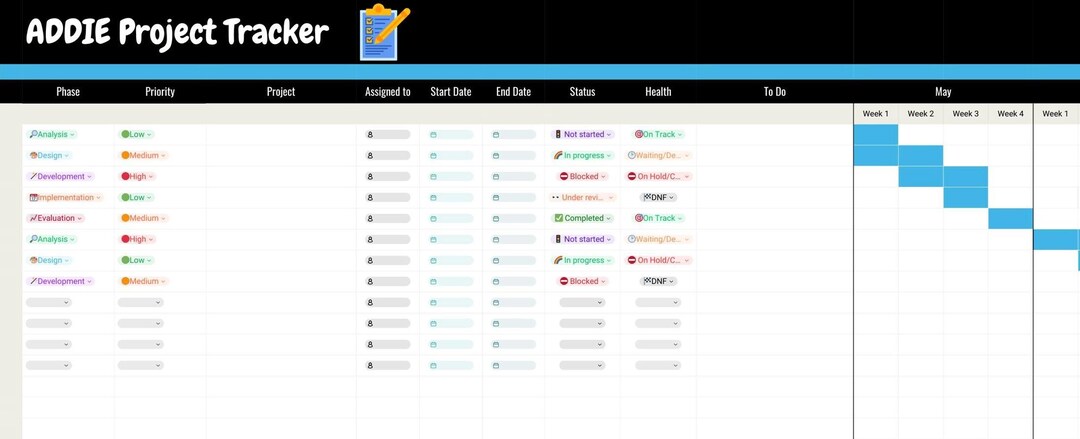Select the May month header cell
Viewport: 1080px width, 439px height.
(x=943, y=92)
